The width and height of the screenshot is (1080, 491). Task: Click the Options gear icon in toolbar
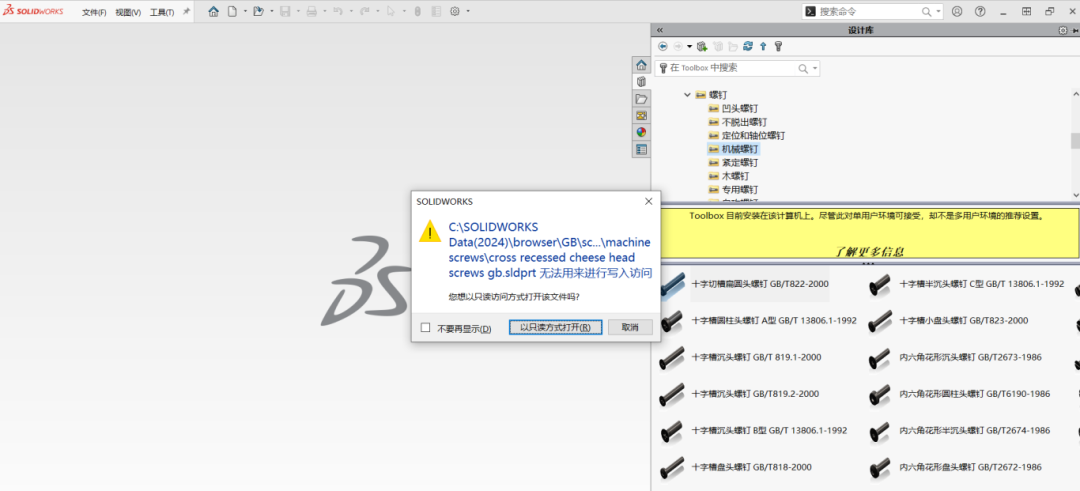tap(455, 11)
